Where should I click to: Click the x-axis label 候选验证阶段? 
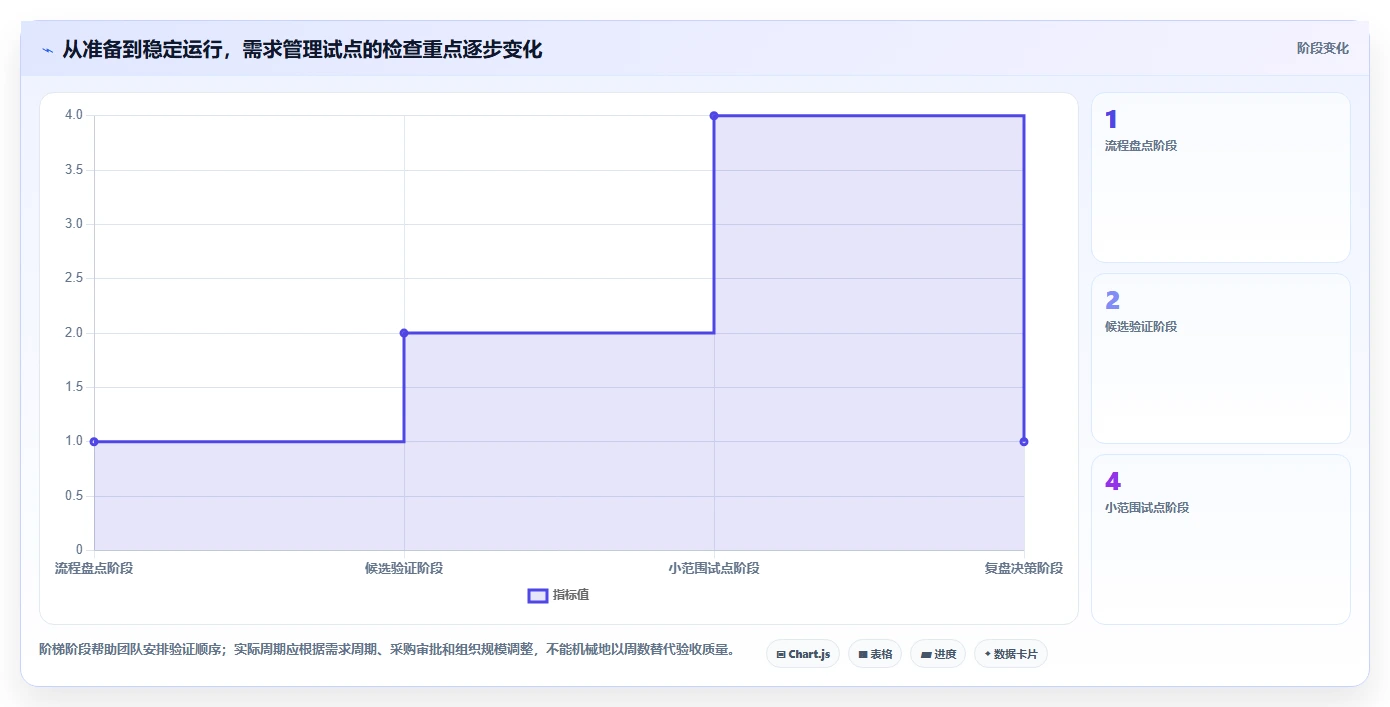404,568
